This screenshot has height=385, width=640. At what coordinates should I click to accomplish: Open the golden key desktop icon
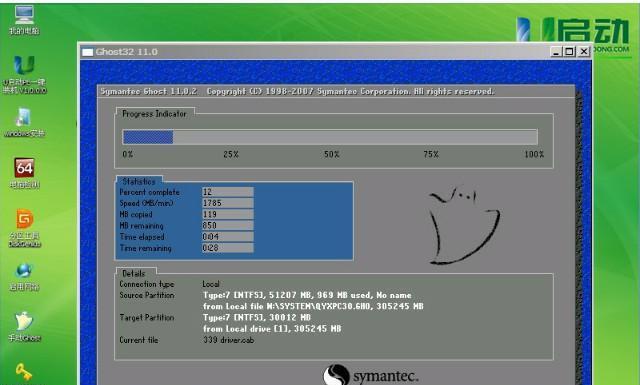tap(24, 372)
